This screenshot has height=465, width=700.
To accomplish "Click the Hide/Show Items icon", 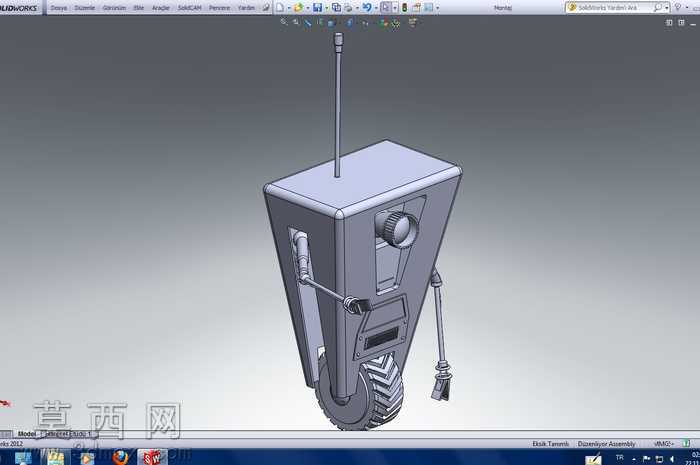I will 365,23.
